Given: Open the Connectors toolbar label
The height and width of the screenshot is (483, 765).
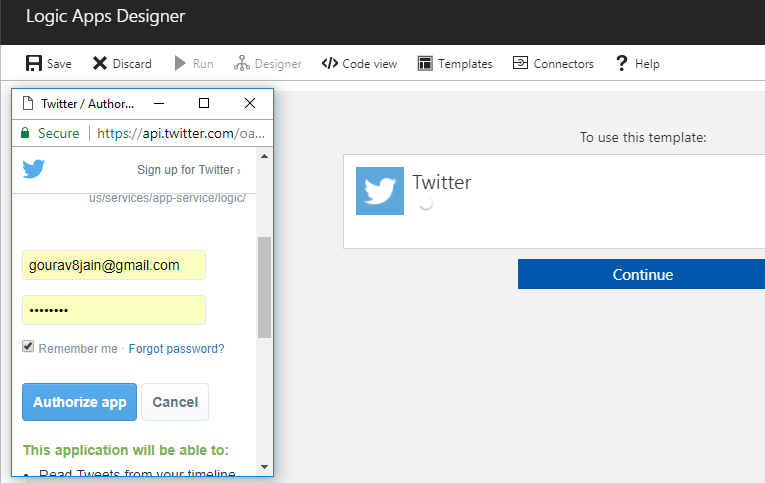Looking at the screenshot, I should 564,64.
